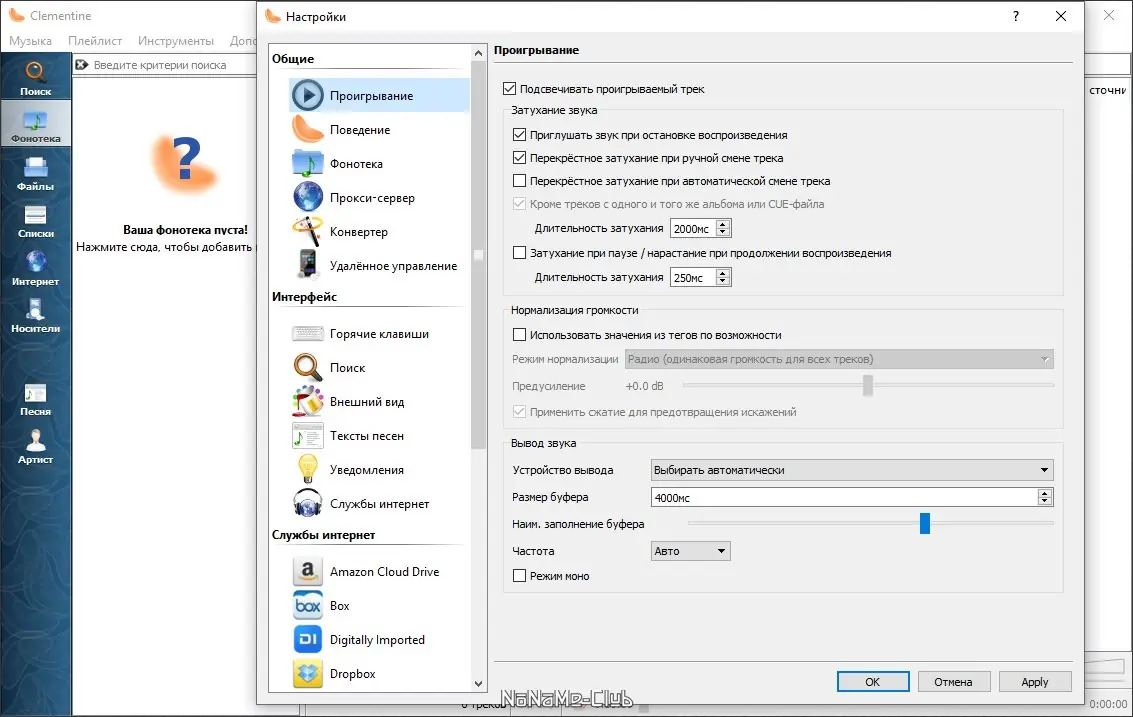Open the Поведение settings page
Screen dimensions: 1133x717
click(x=379, y=129)
